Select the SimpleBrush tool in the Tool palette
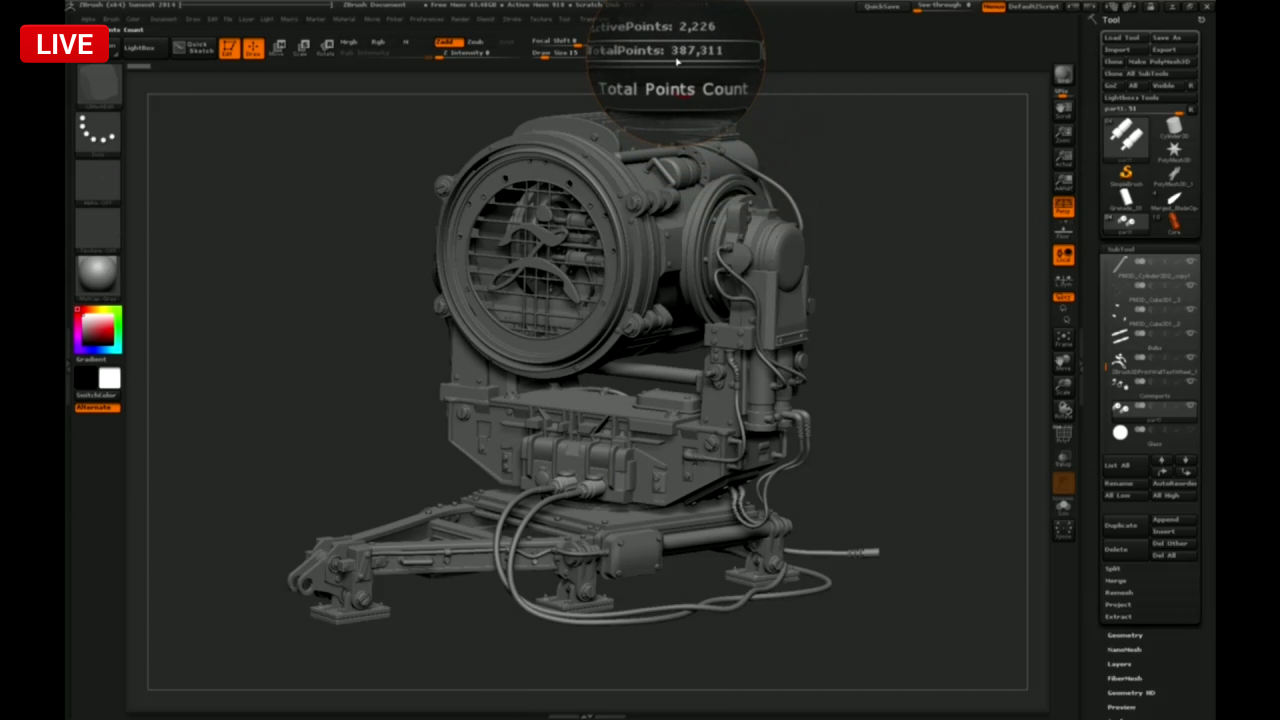Image resolution: width=1280 pixels, height=720 pixels. click(x=1126, y=172)
